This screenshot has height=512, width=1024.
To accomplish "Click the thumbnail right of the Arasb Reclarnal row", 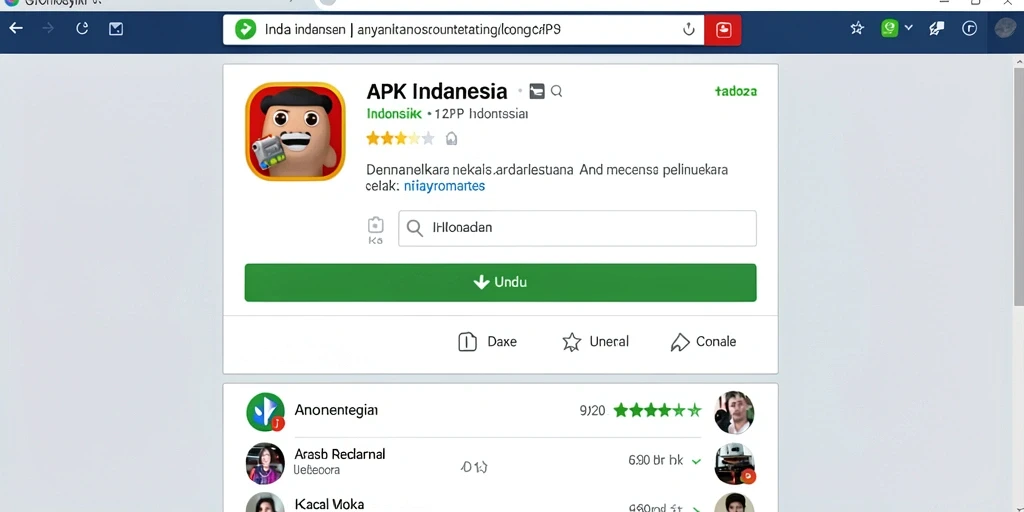I will coord(735,464).
